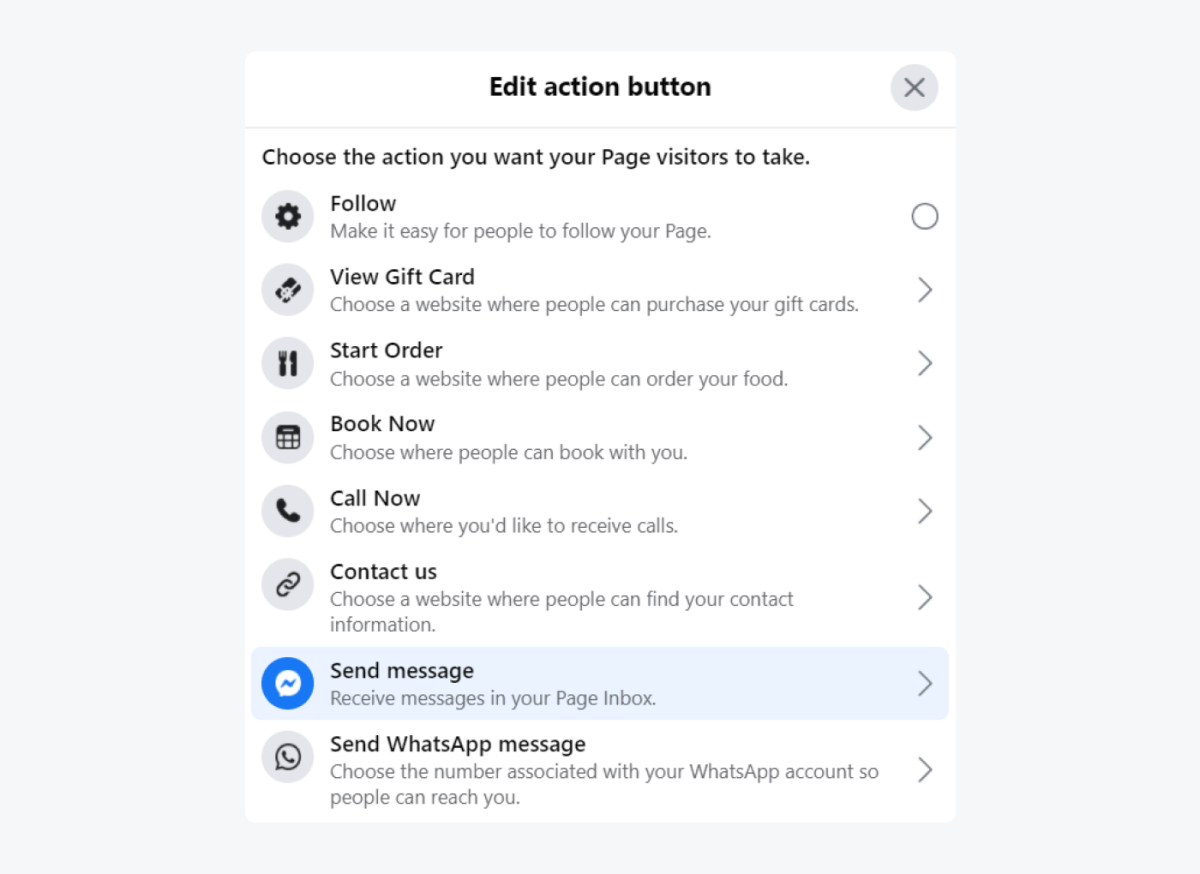
Task: Close the Edit action button dialog
Action: click(913, 87)
